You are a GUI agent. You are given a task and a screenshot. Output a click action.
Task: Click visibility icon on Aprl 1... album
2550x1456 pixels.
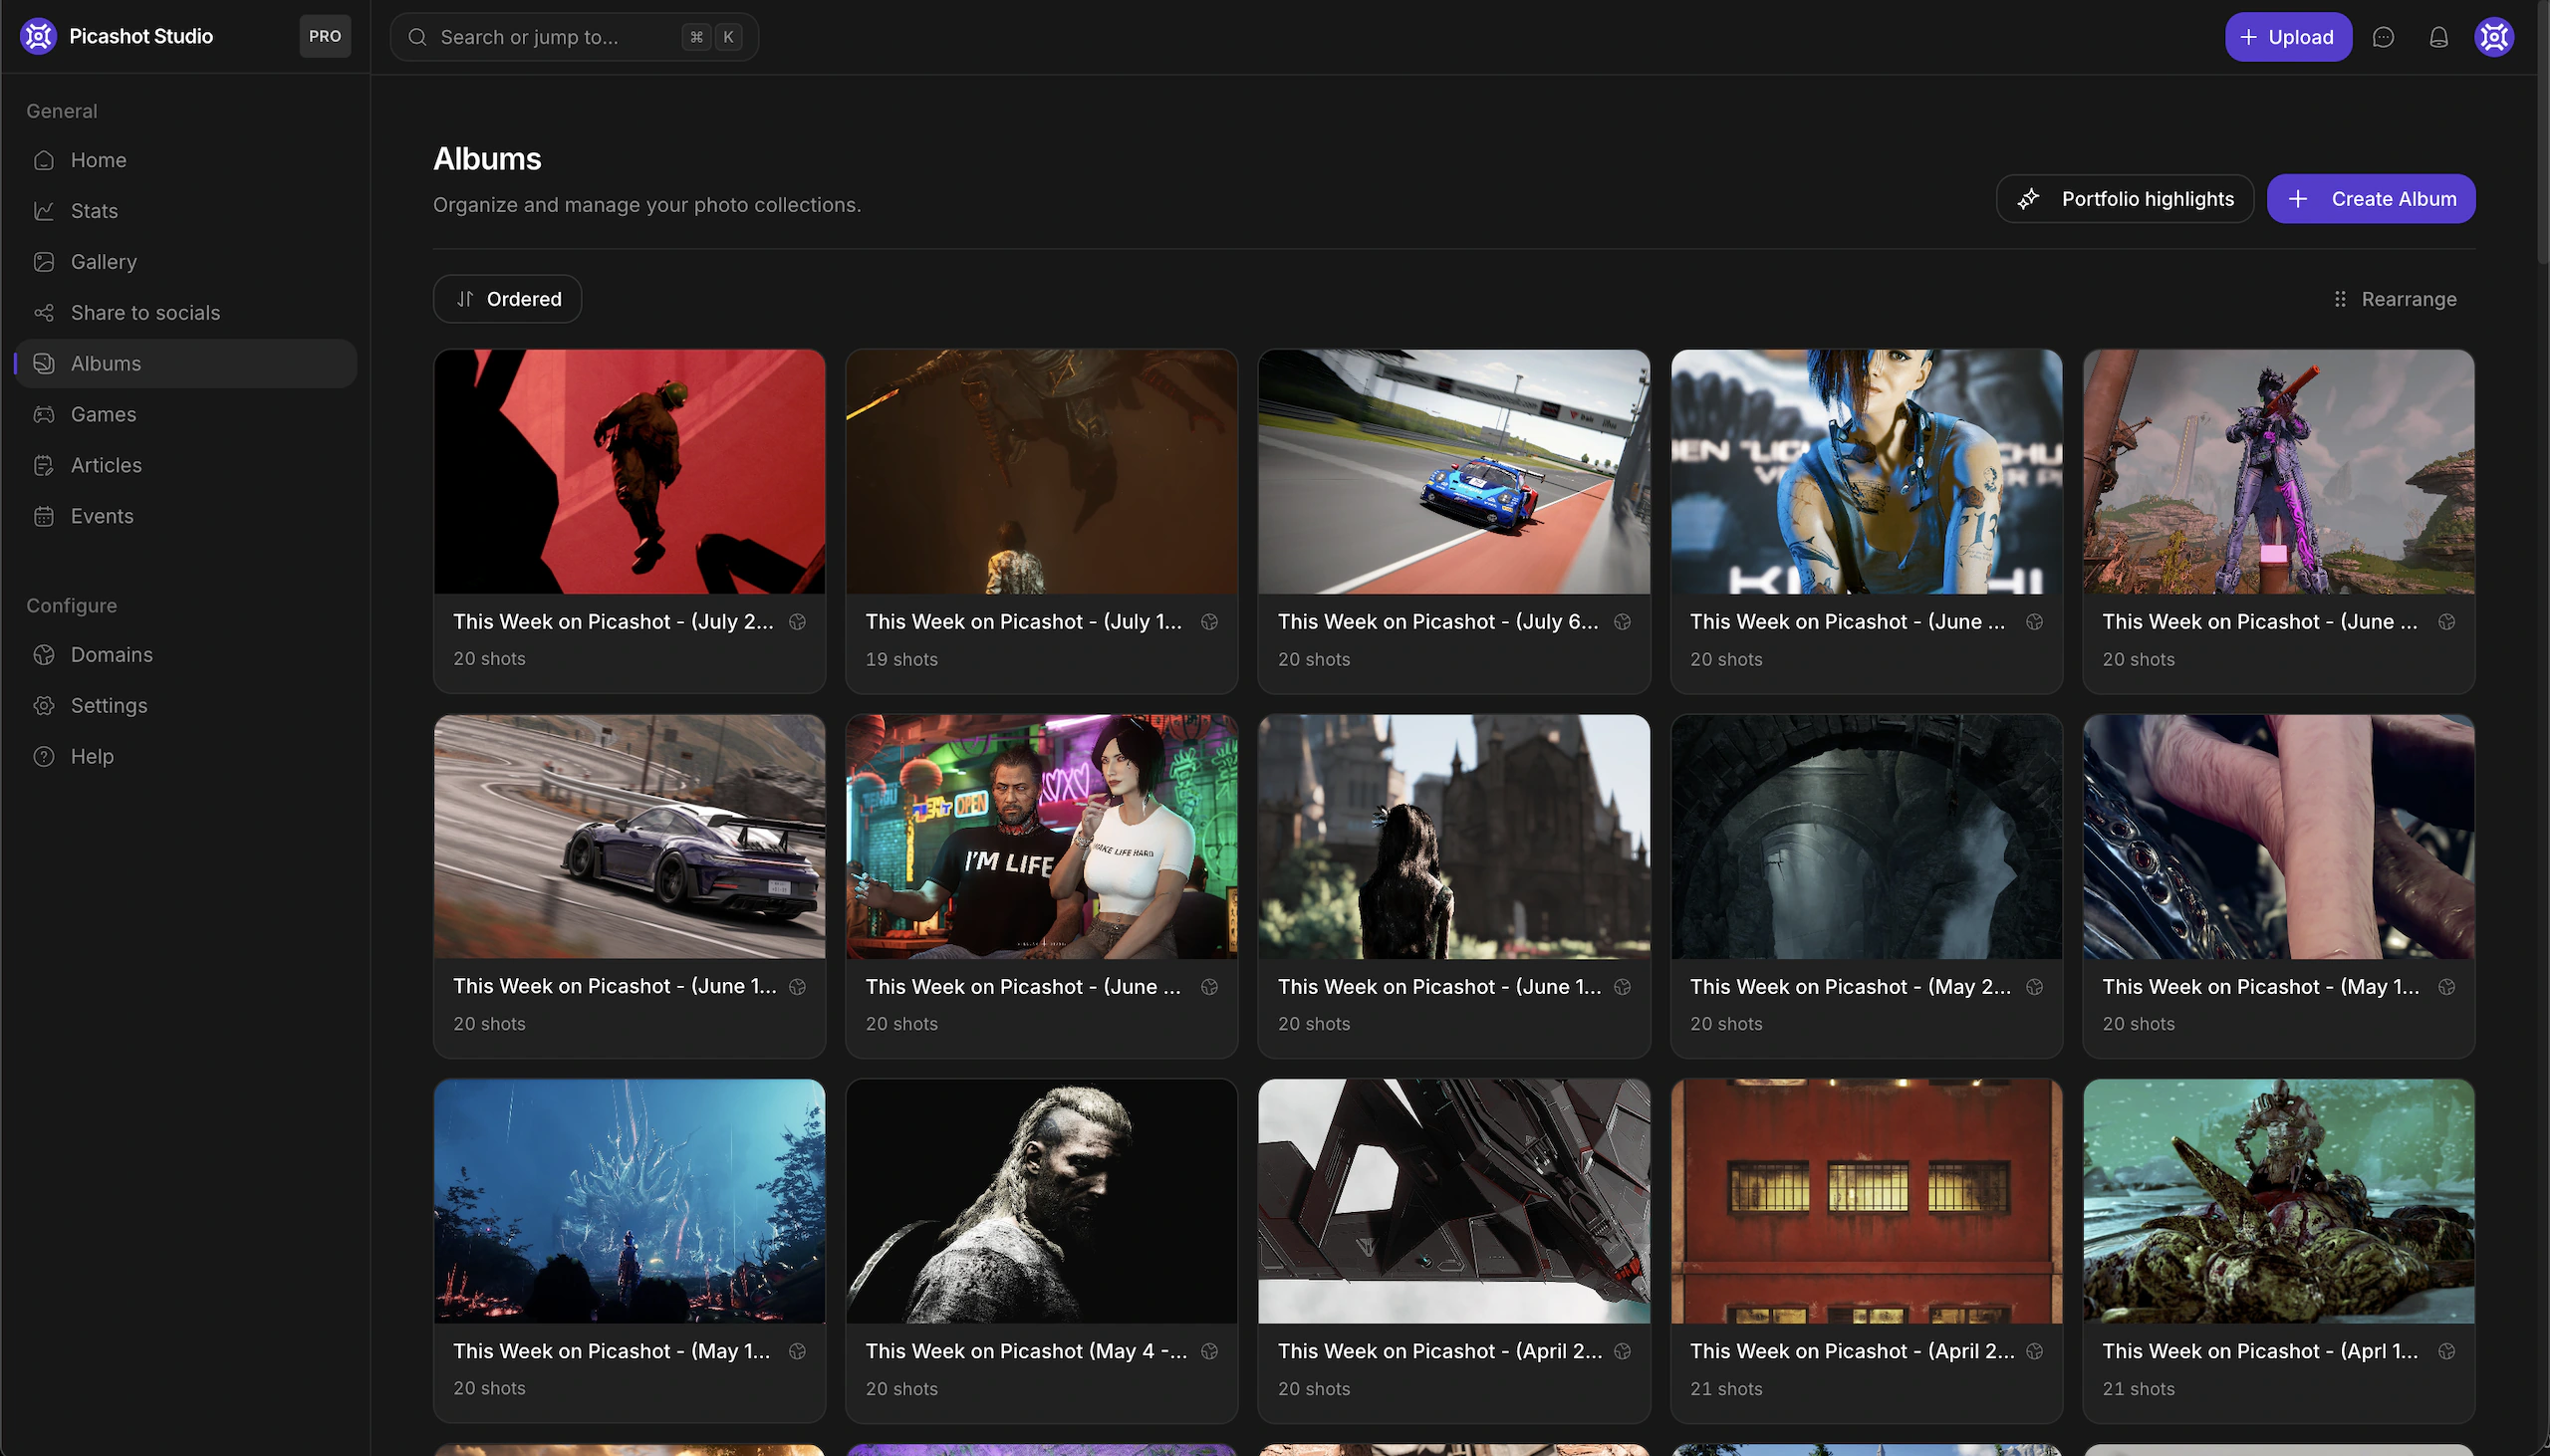pos(2446,1351)
